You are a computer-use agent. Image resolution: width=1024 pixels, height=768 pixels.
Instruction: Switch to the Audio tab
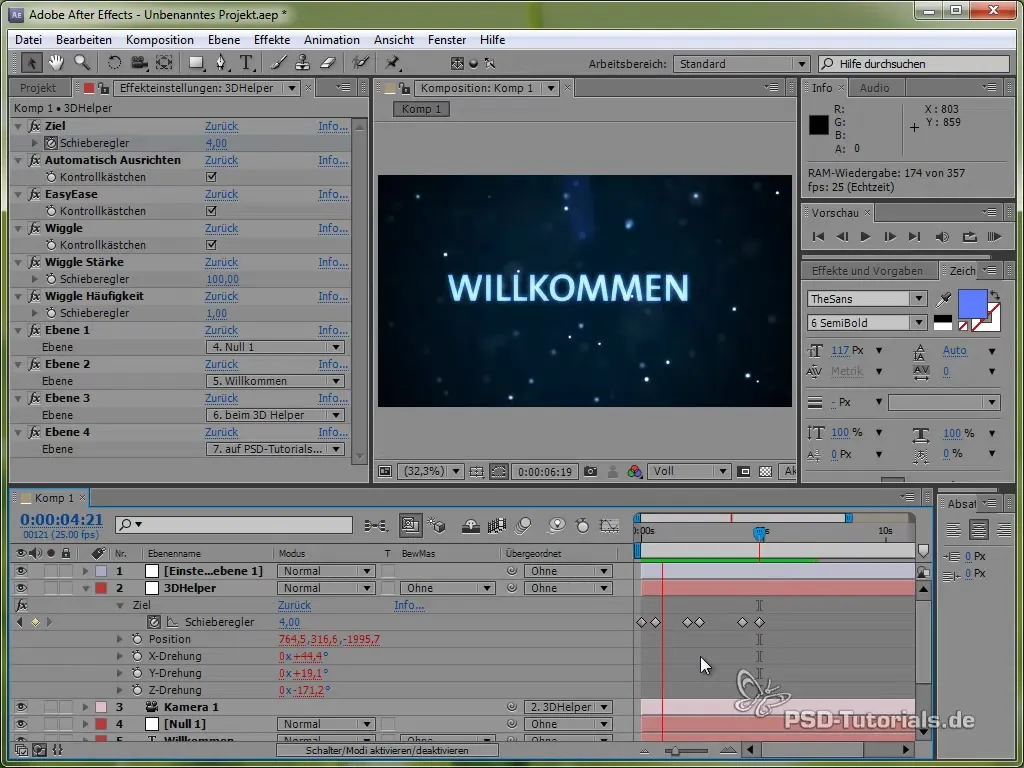pyautogui.click(x=874, y=88)
